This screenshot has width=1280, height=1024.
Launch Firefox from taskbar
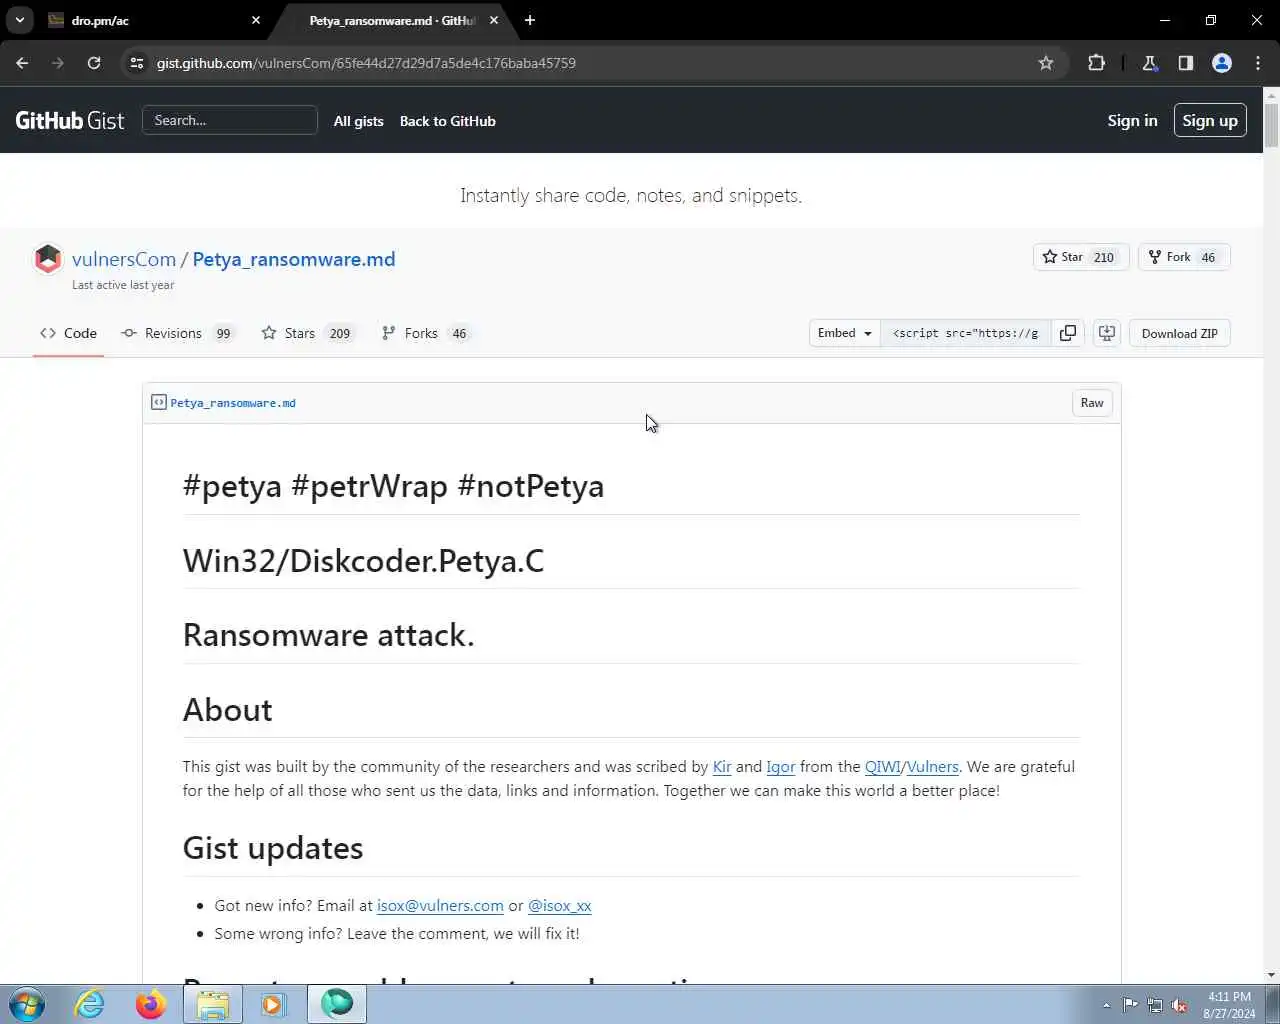tap(151, 1004)
